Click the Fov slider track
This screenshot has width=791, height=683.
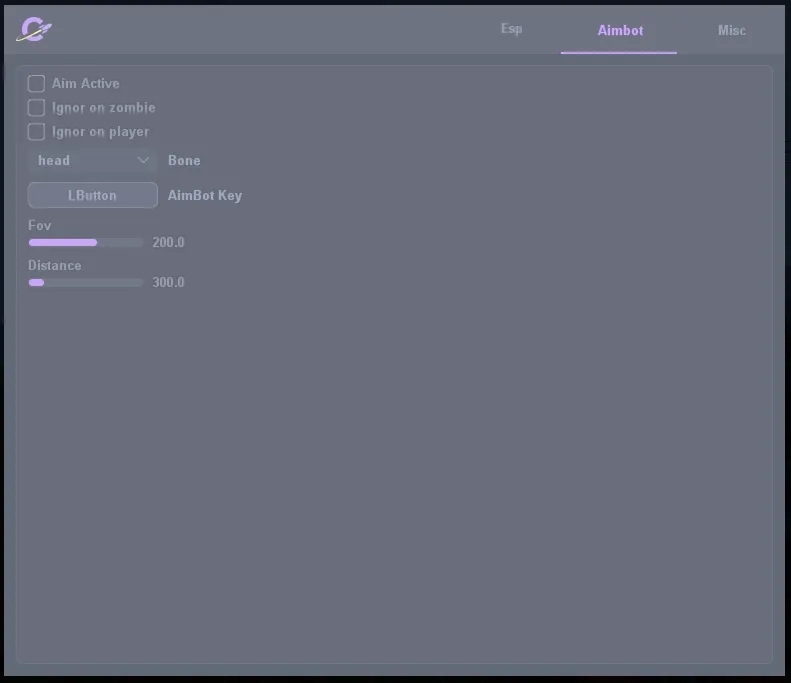tap(86, 242)
